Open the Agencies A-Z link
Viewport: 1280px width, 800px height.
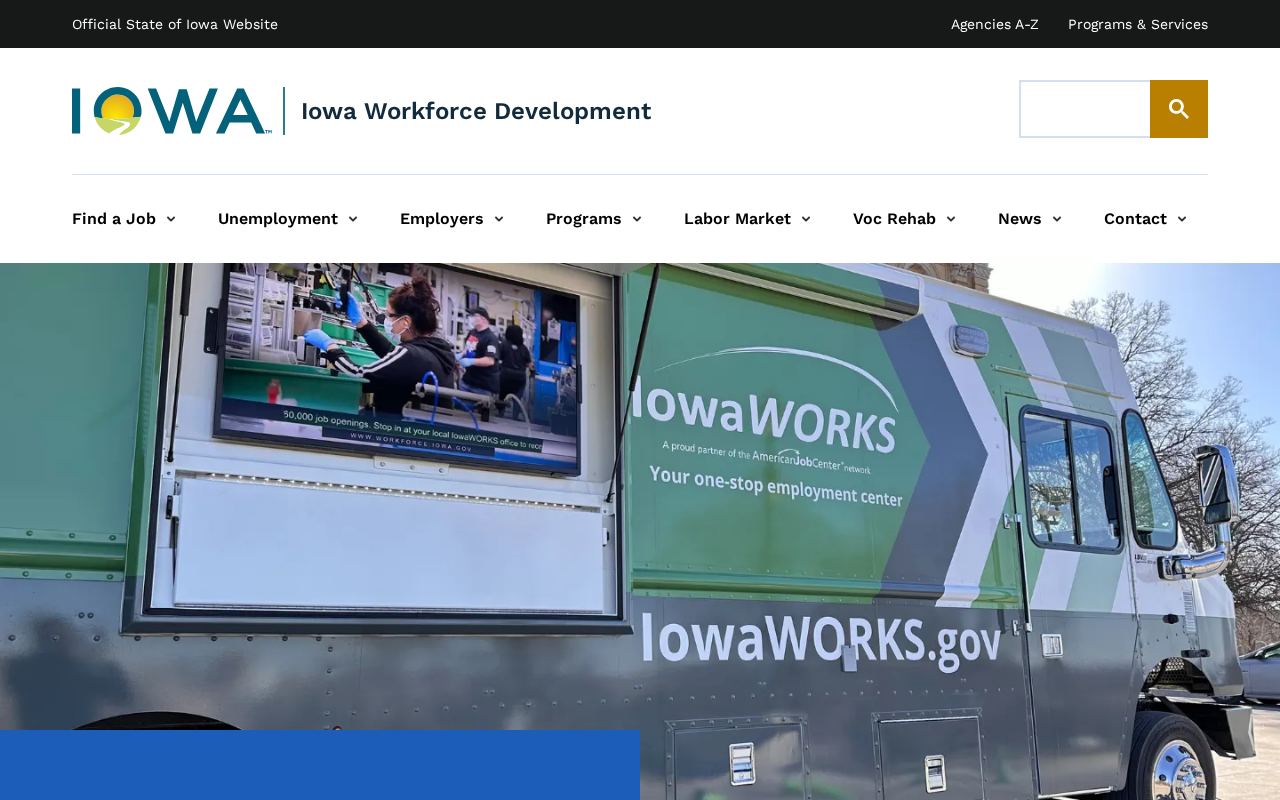click(995, 24)
